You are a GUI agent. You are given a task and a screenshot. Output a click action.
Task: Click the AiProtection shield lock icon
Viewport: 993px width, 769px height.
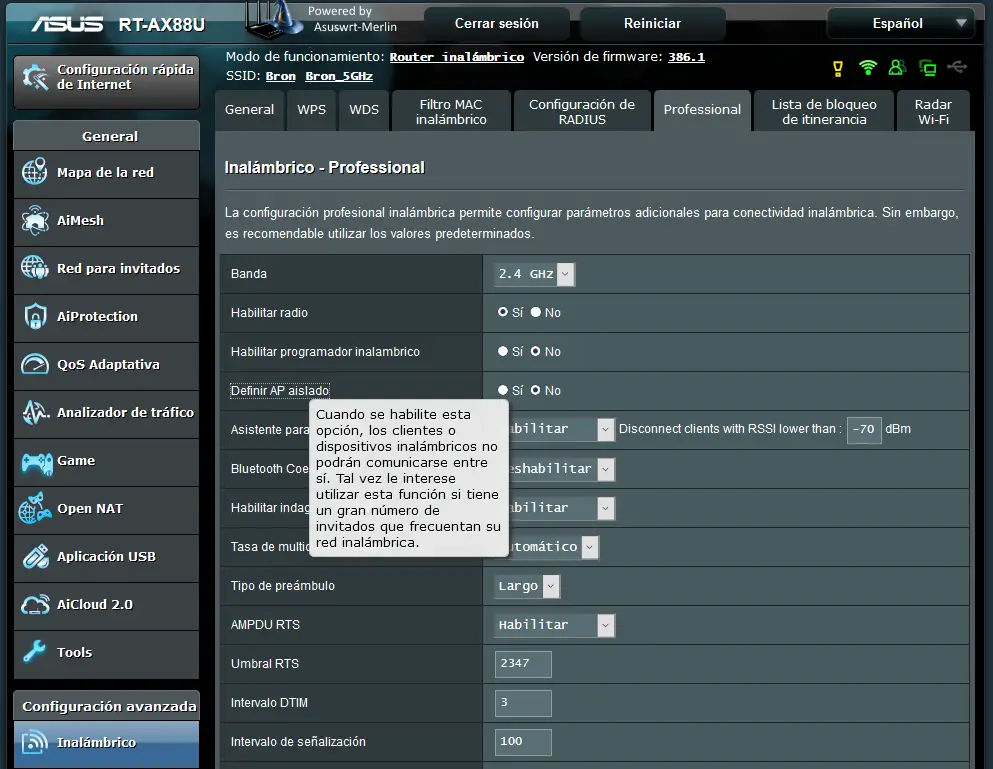tap(35, 316)
